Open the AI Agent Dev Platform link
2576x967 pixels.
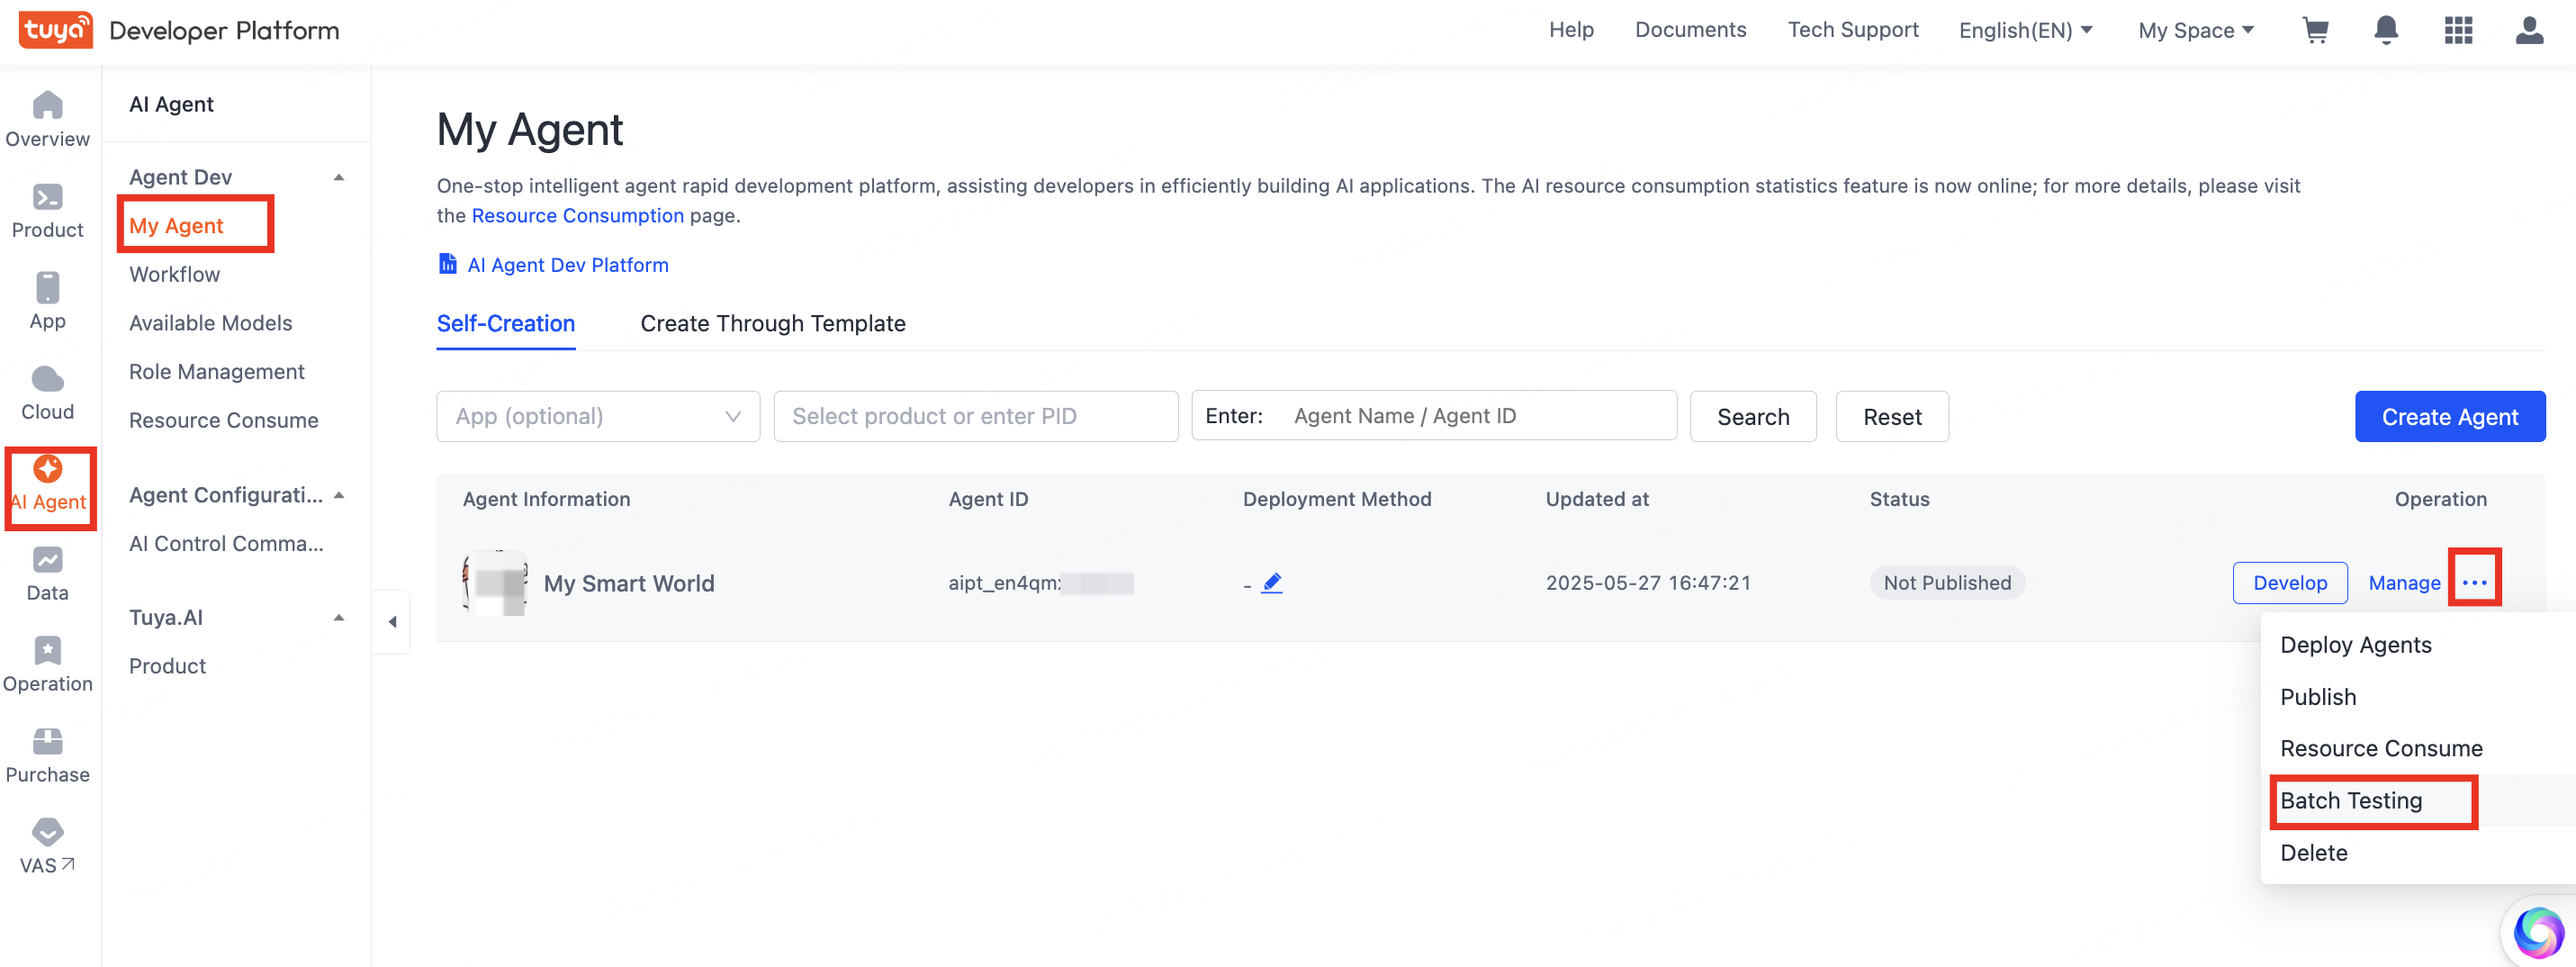tap(568, 265)
